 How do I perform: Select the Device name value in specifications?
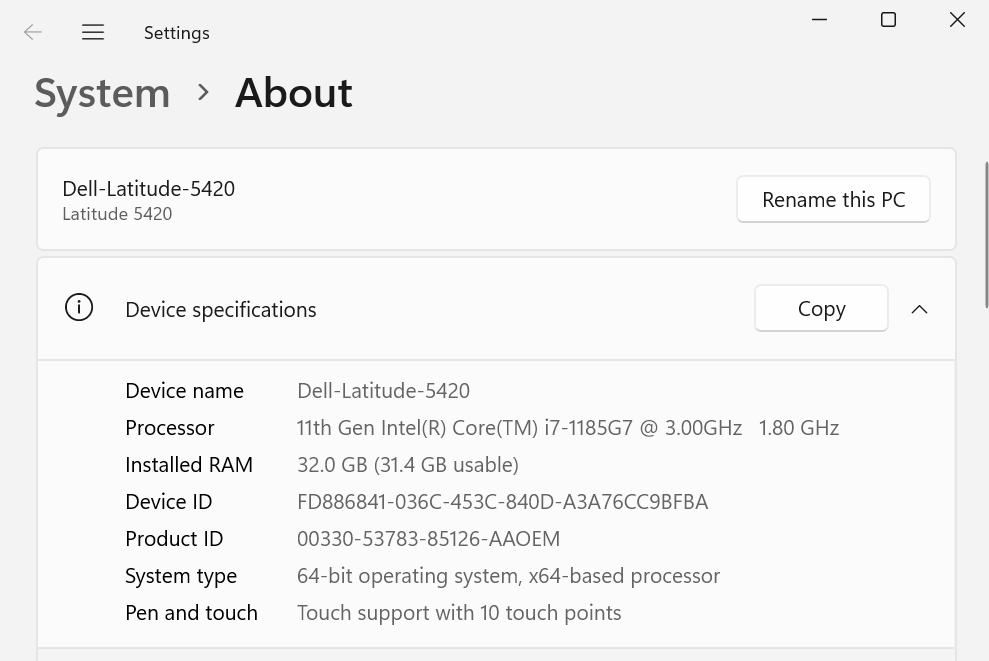click(x=383, y=391)
